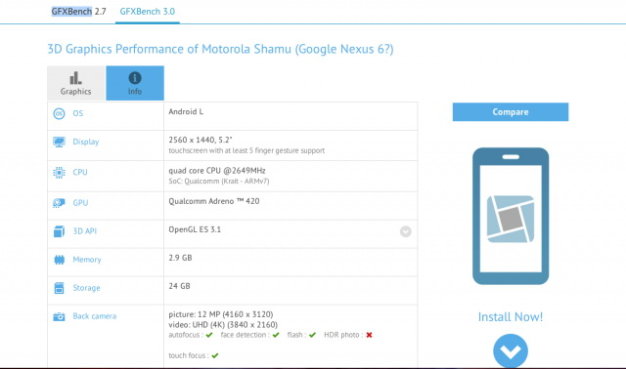Viewport: 626px width, 369px height.
Task: Click the 'GPU' row label
Action: [x=80, y=202]
